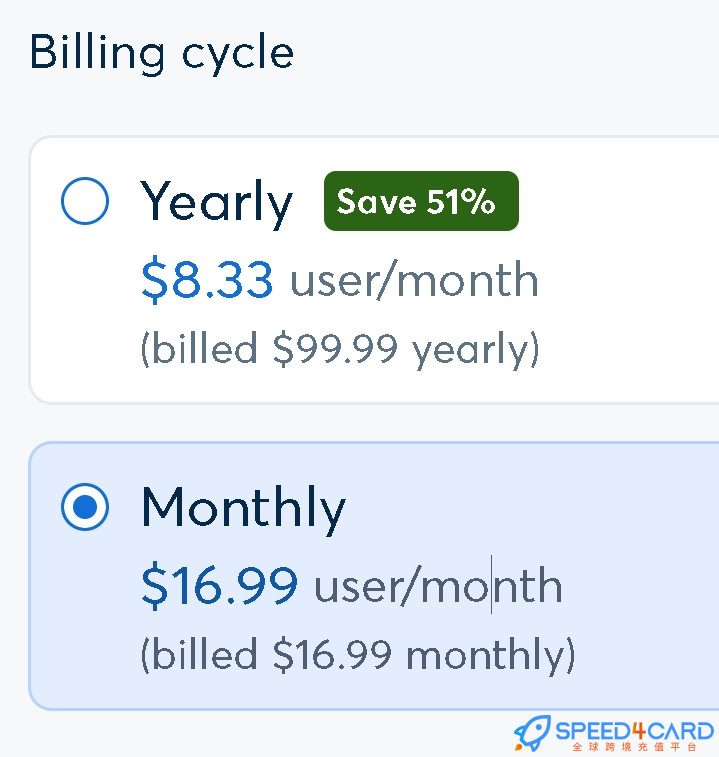719x757 pixels.
Task: Click the $8.33 user/month price
Action: [340, 280]
